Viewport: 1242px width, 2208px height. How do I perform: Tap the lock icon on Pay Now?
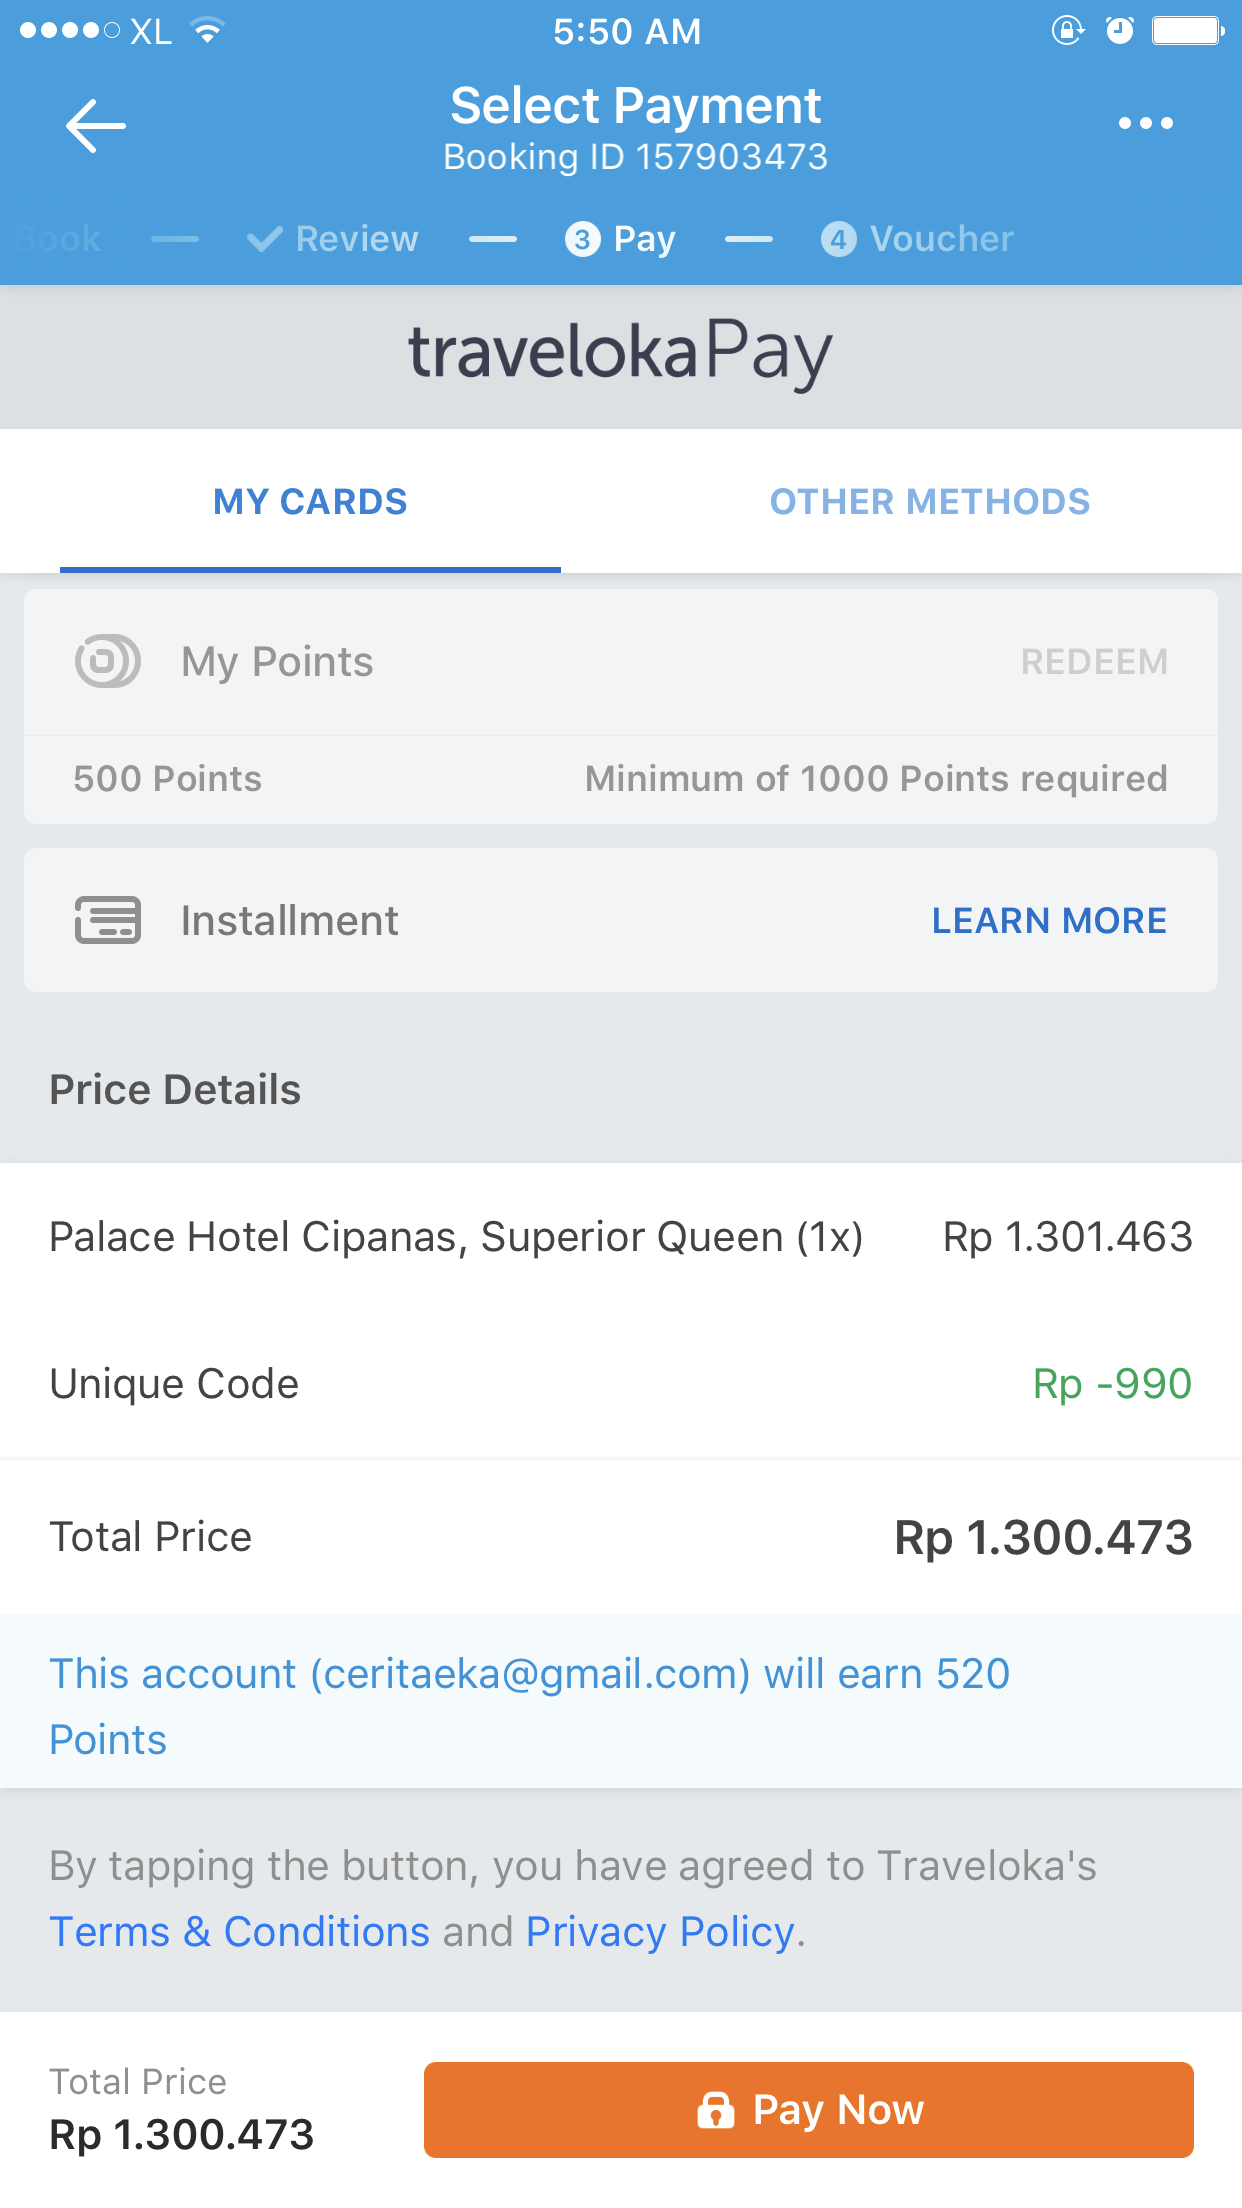click(x=715, y=2110)
